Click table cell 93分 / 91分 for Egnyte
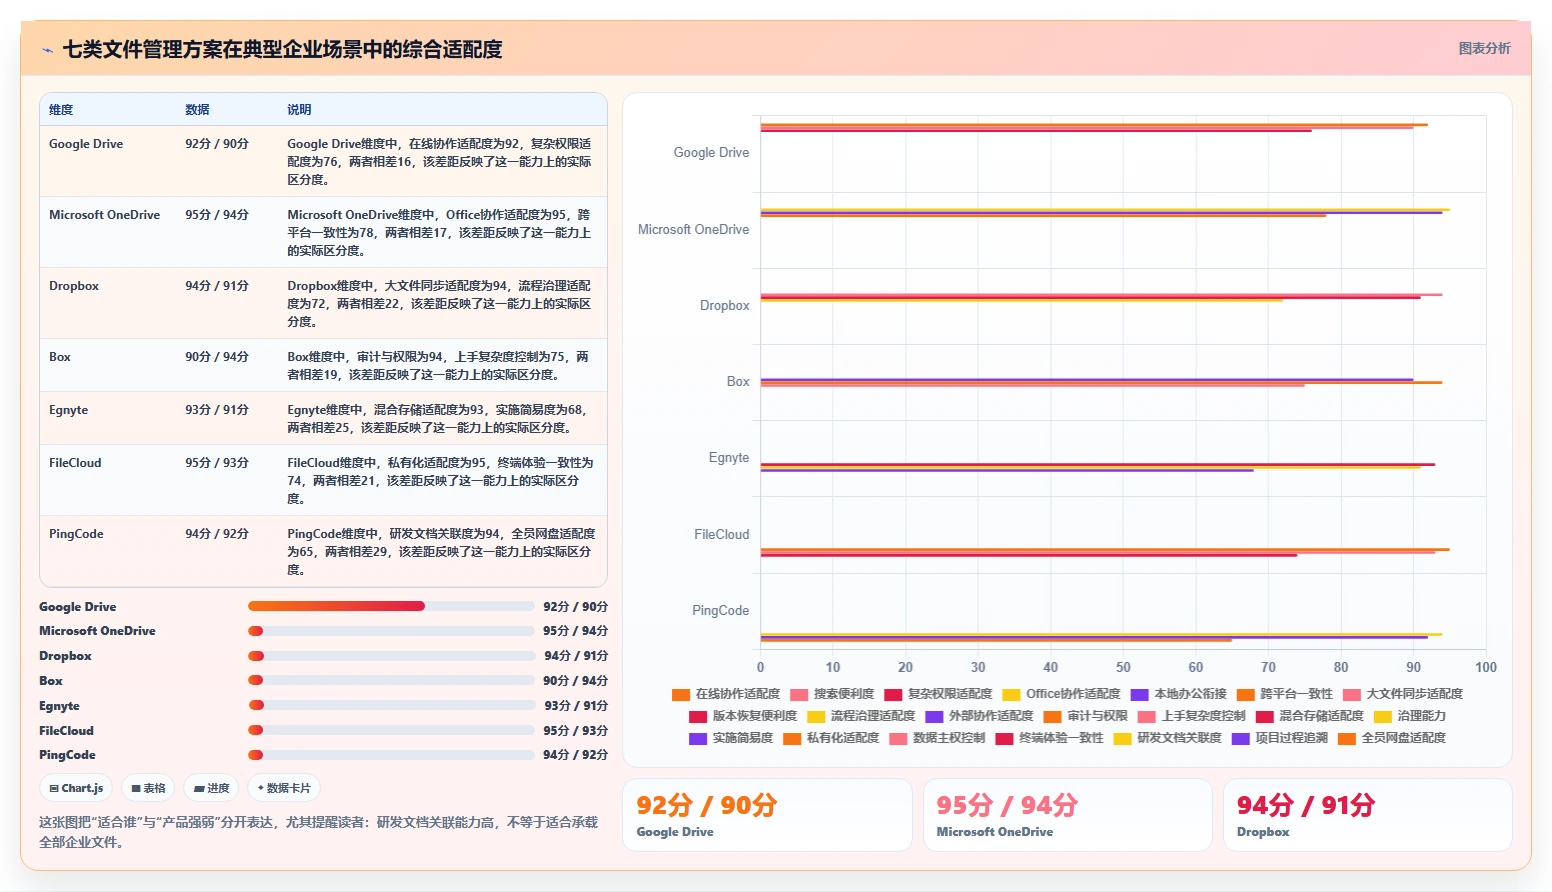The height and width of the screenshot is (892, 1552). pos(217,410)
